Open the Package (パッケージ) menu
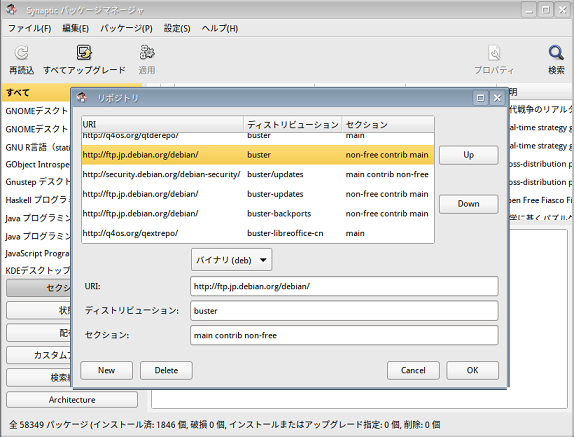574x437 pixels. tap(126, 29)
